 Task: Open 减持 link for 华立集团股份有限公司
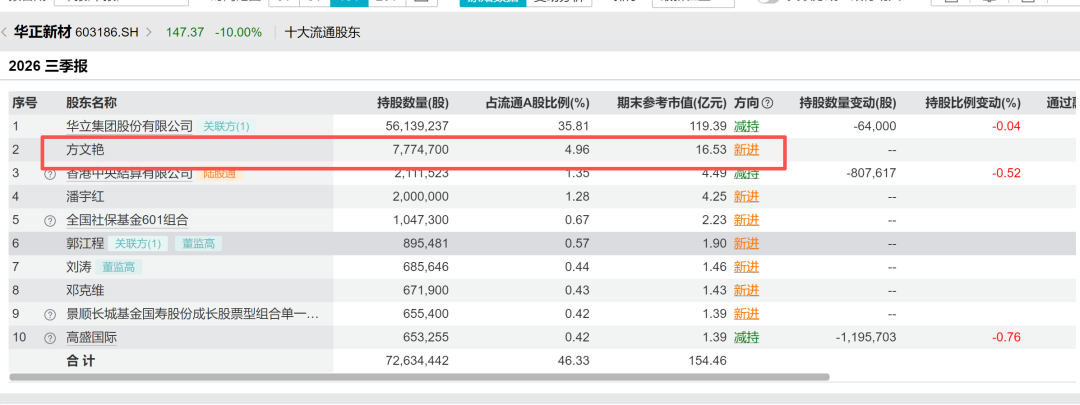(x=747, y=126)
